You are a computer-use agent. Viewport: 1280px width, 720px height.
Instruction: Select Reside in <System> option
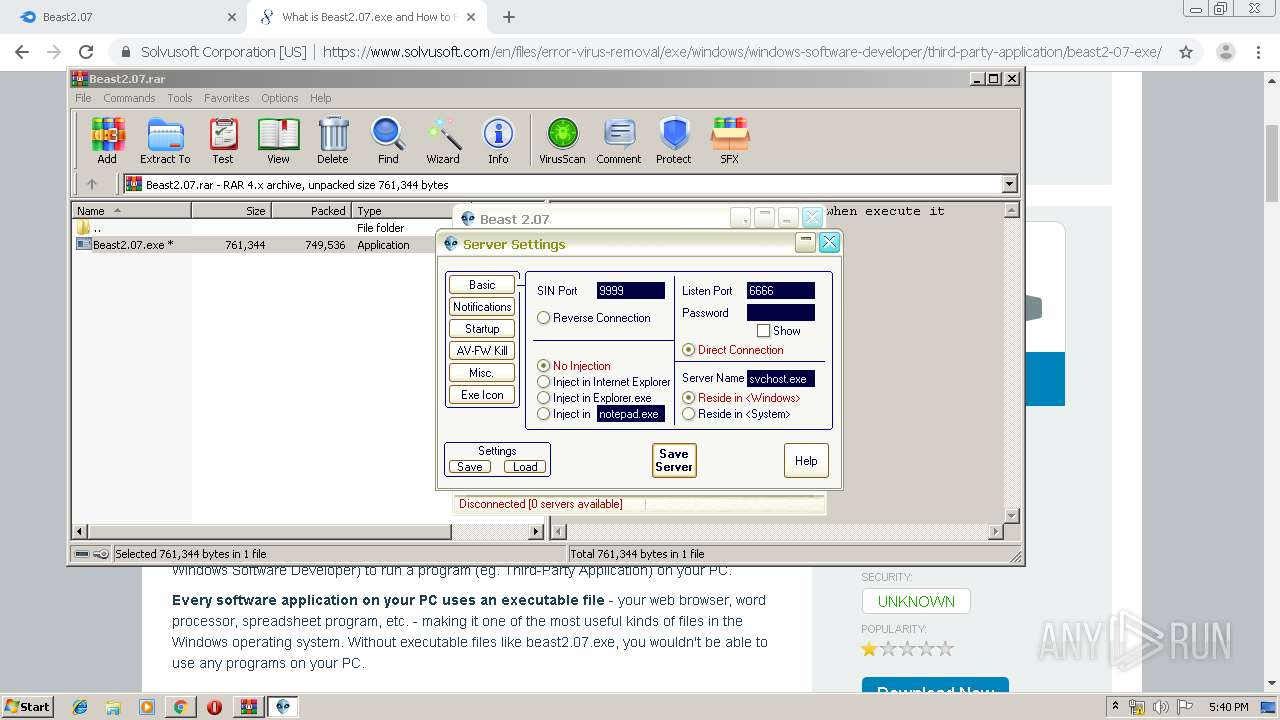click(689, 414)
